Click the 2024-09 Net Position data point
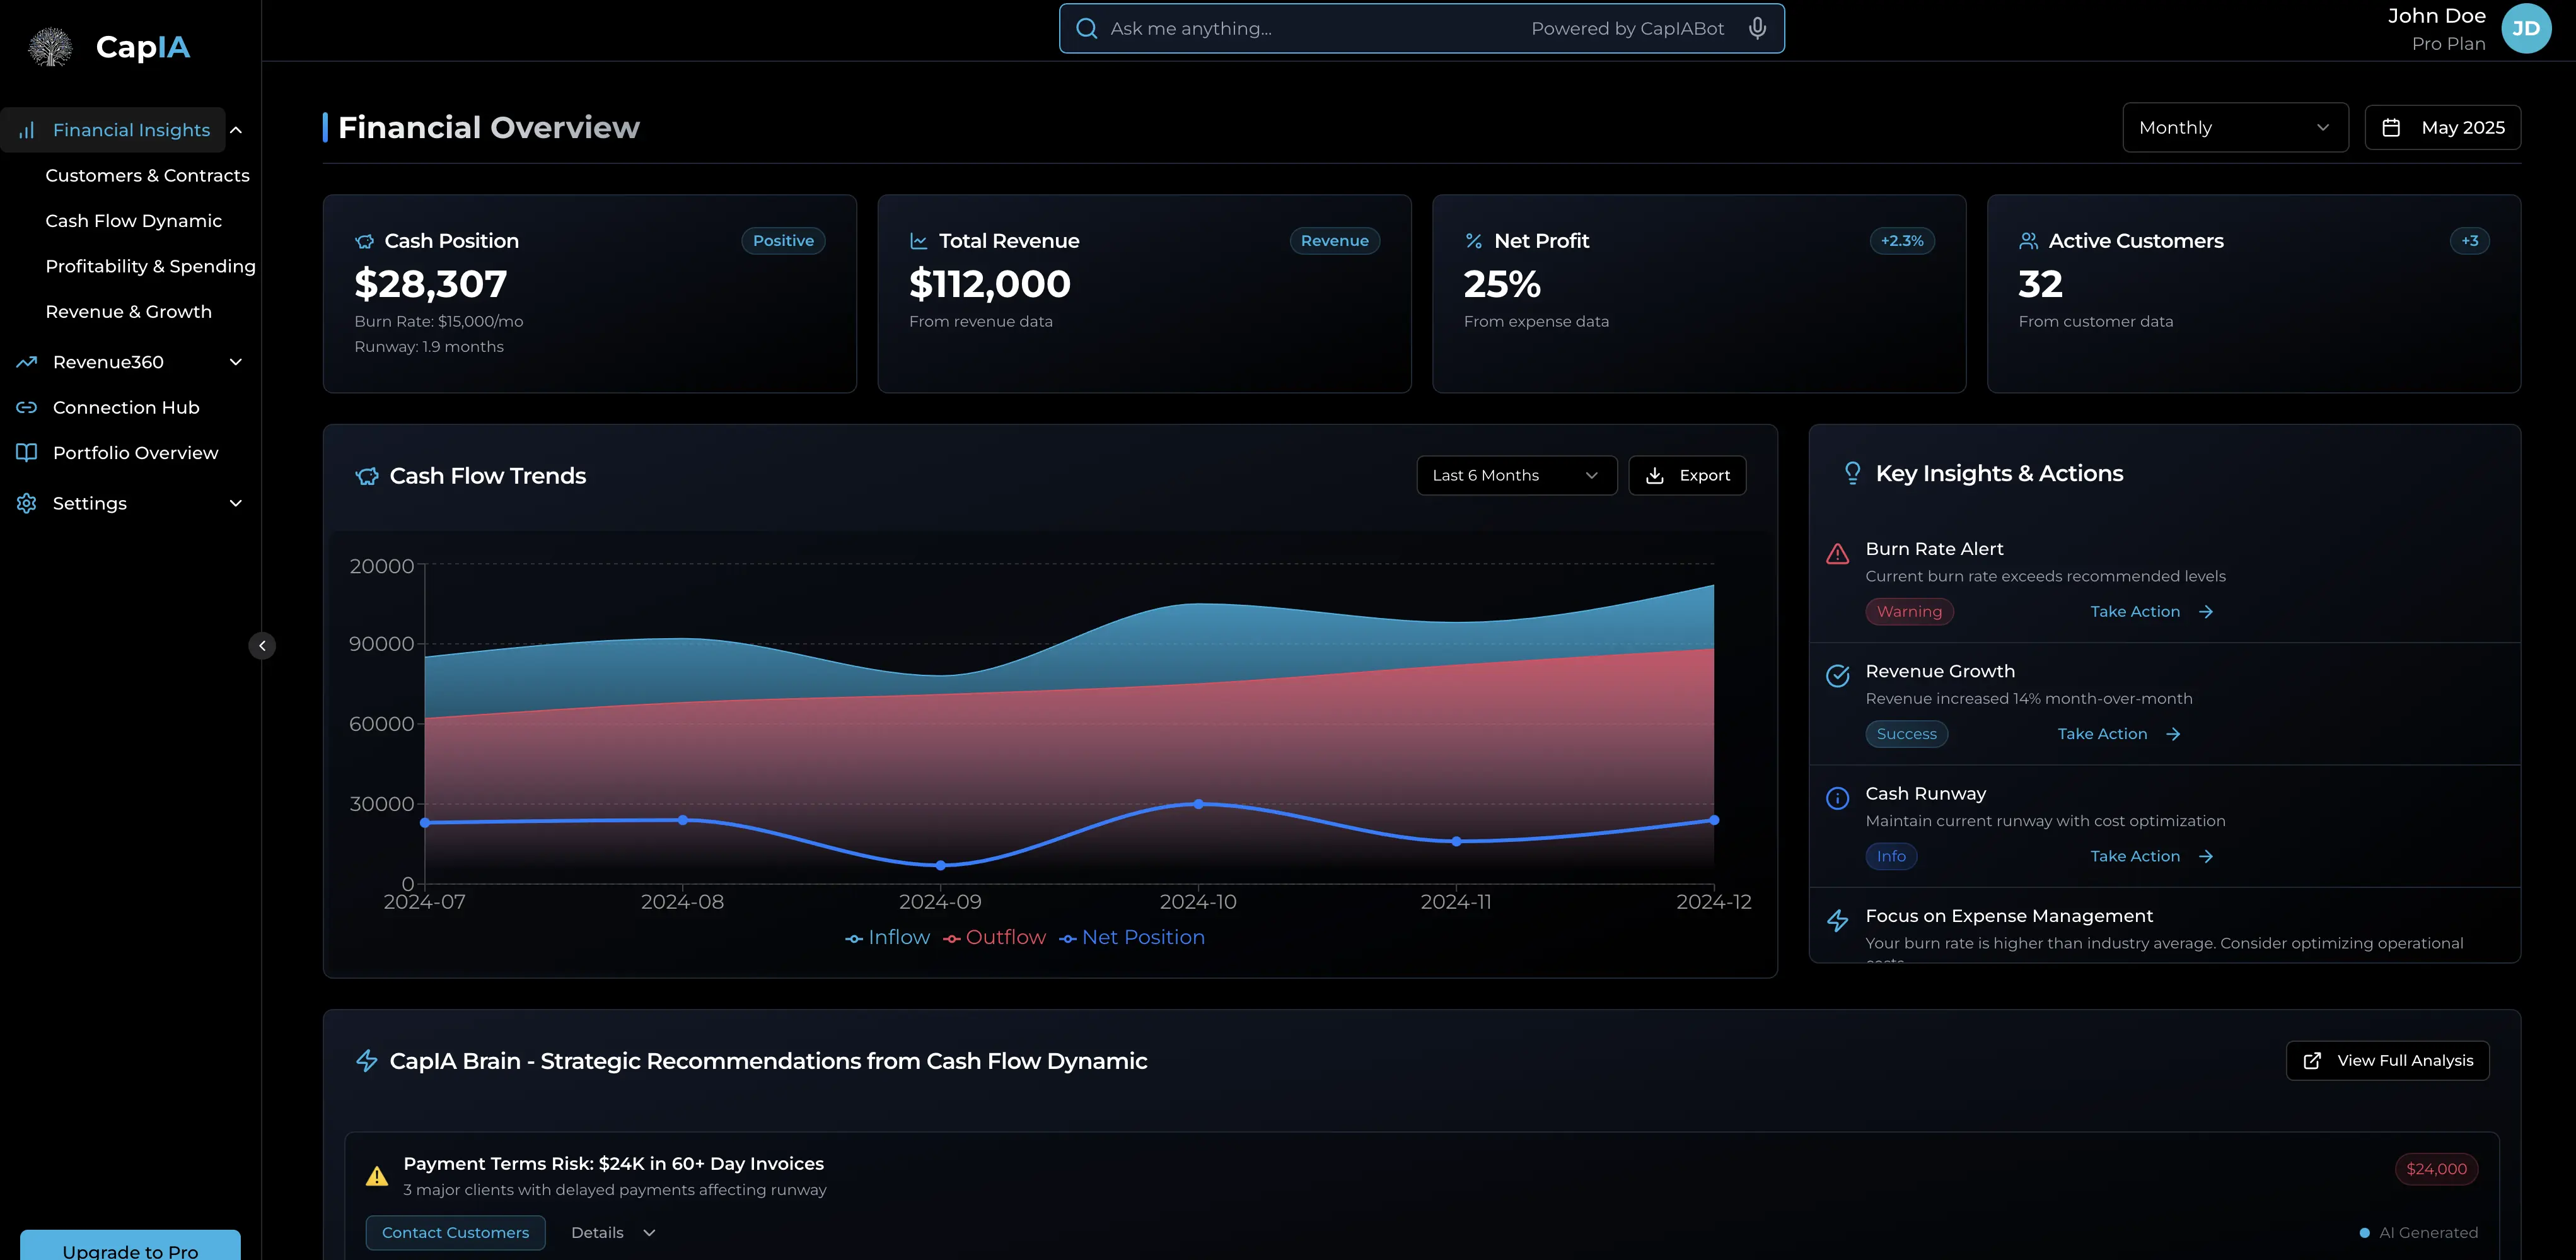Viewport: 2576px width, 1260px height. click(x=940, y=865)
